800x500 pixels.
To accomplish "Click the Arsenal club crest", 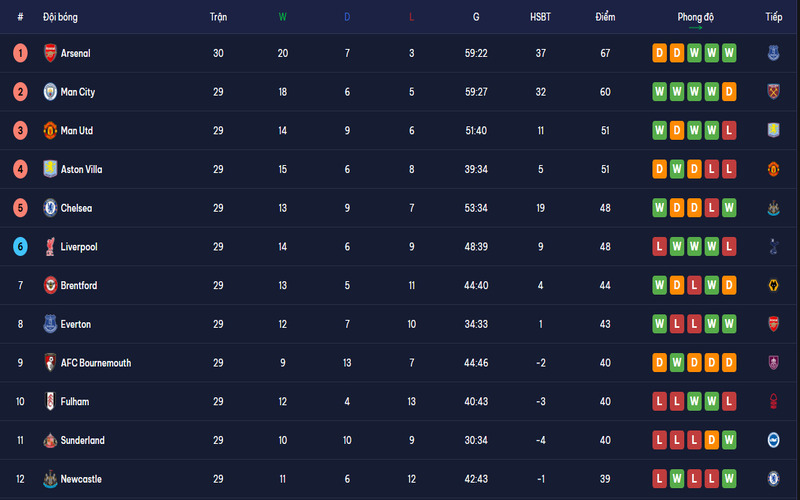I will (x=50, y=53).
